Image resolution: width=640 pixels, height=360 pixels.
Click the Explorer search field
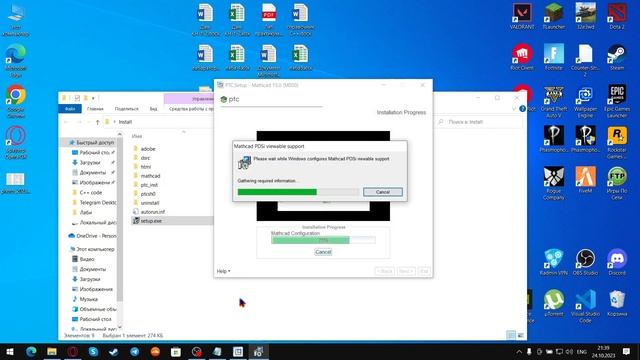[x=480, y=122]
